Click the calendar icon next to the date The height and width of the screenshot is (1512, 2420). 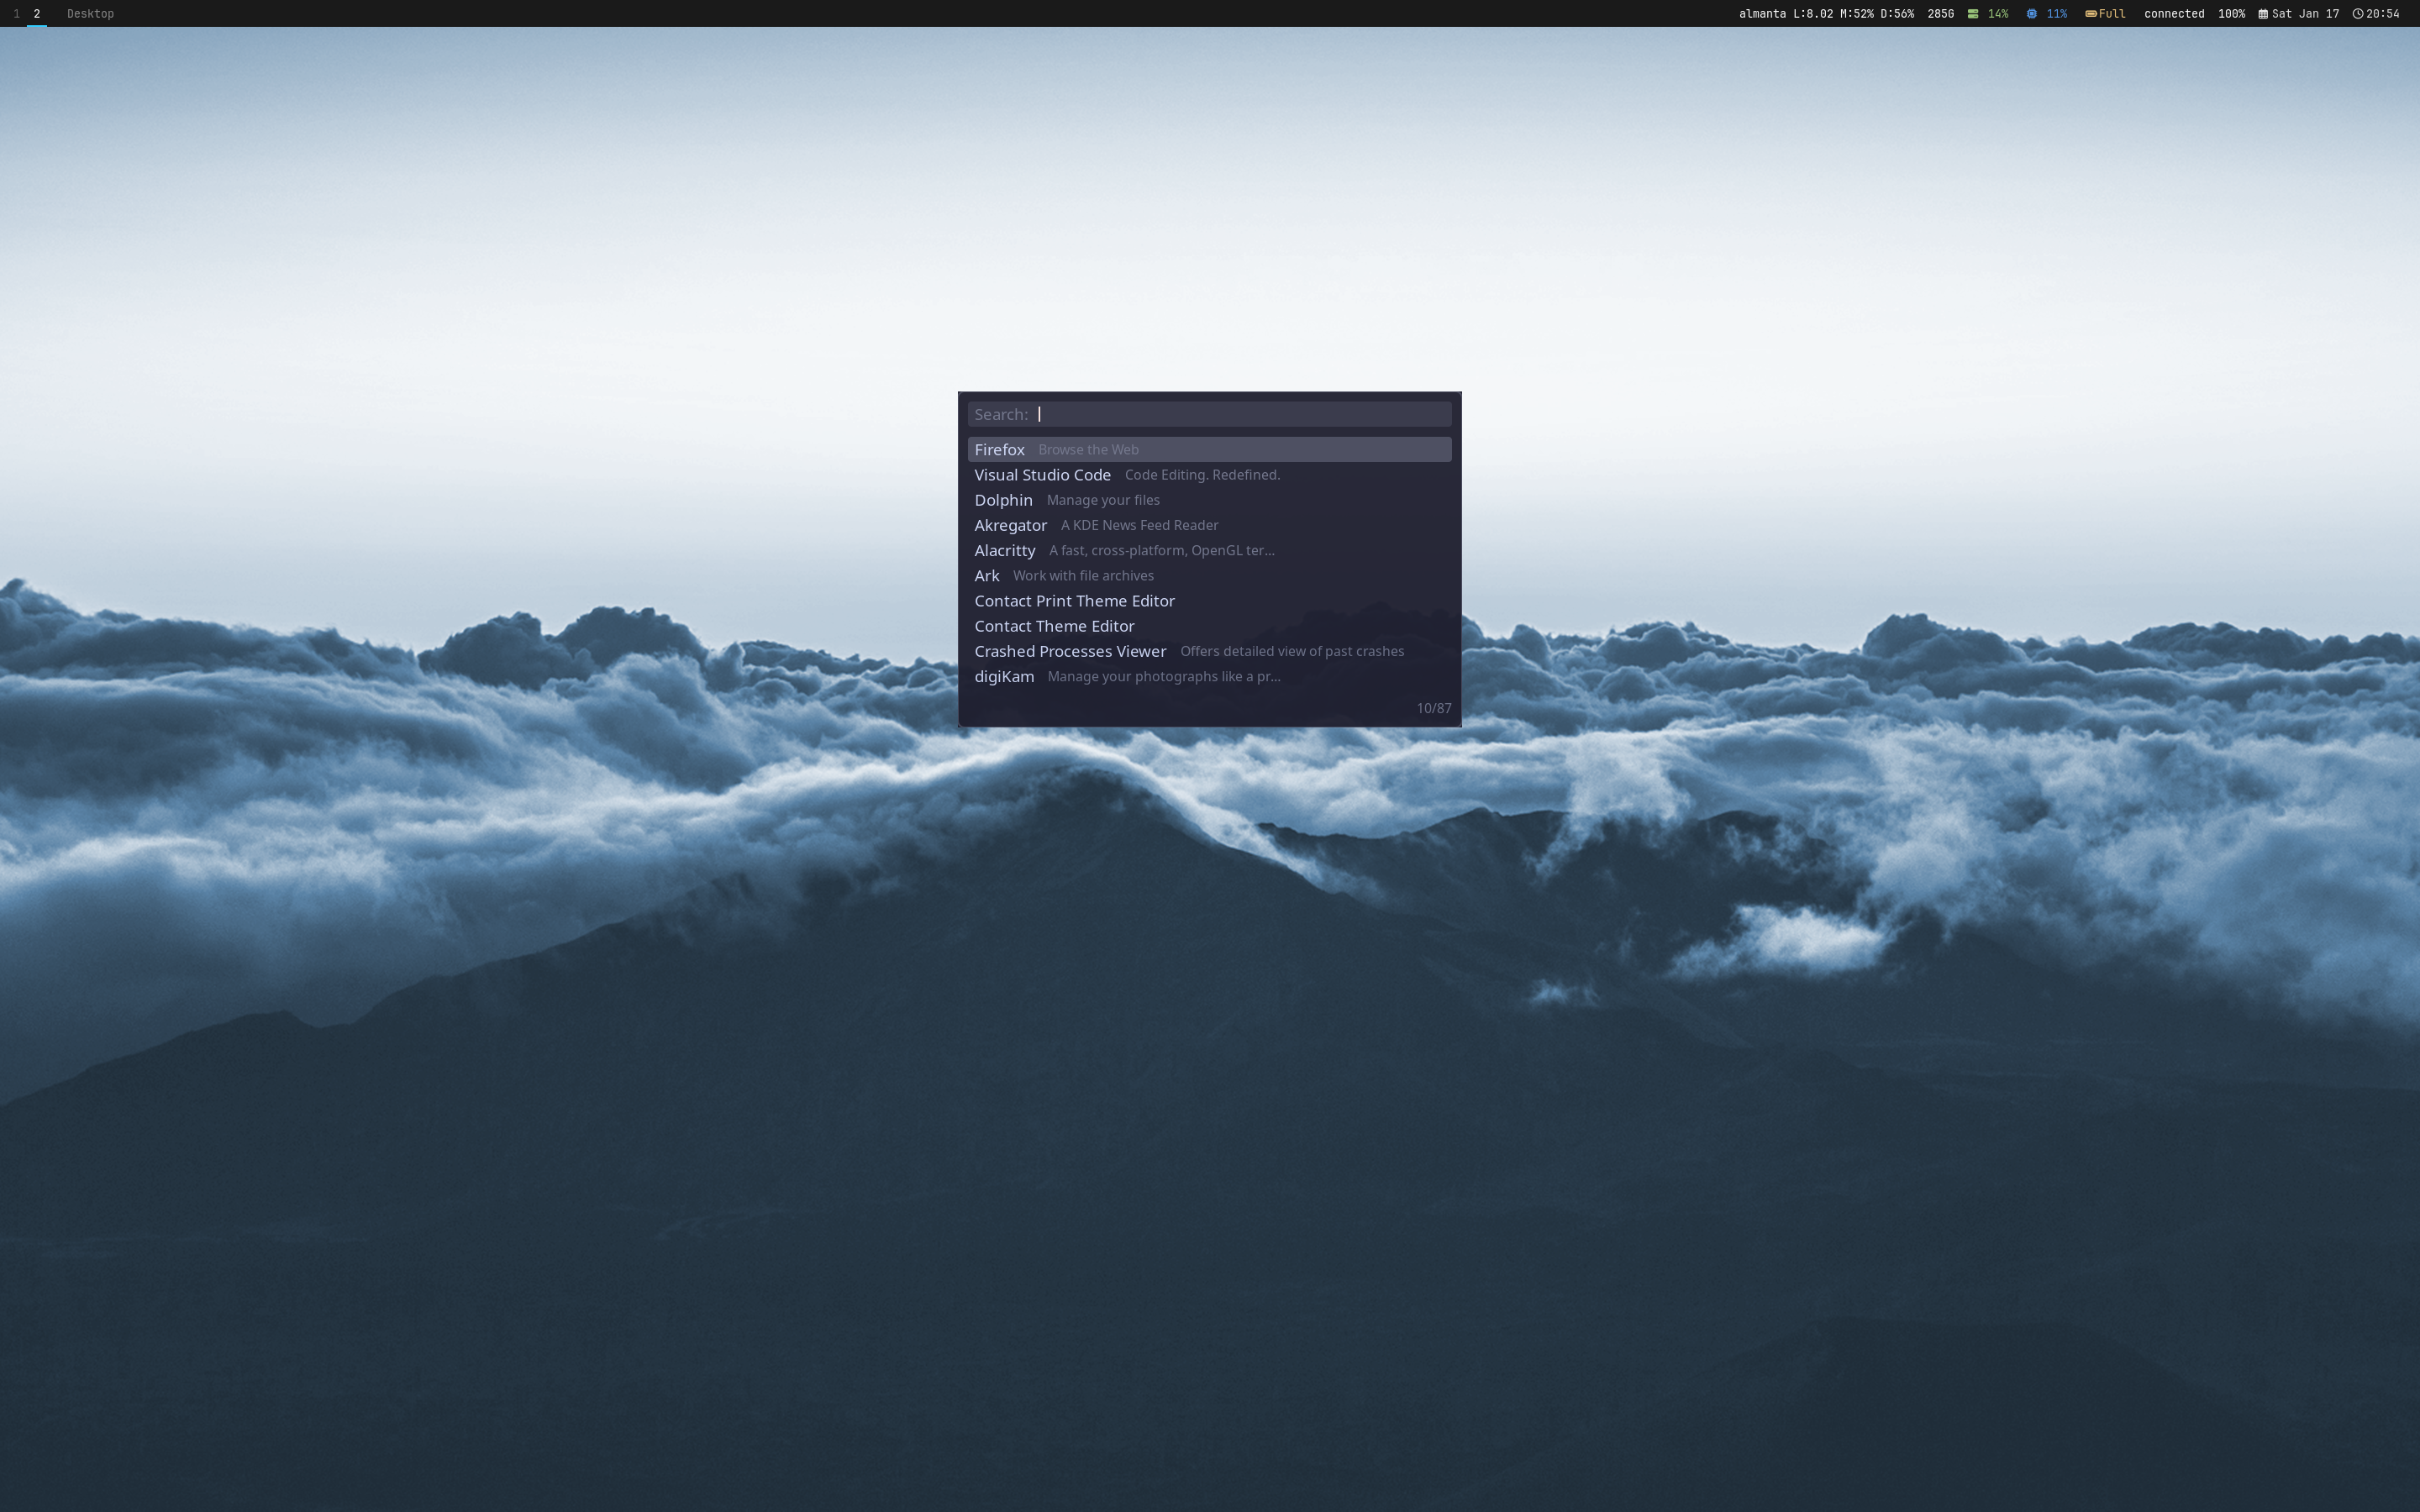coord(2263,13)
